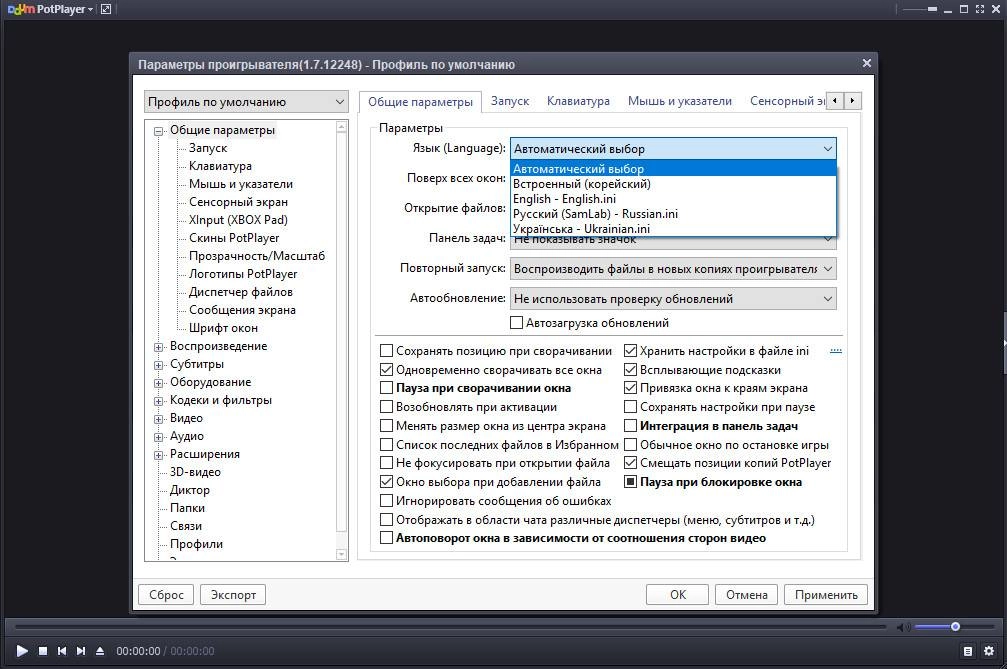Switch to the Клавиатура tab
Viewport: 1007px width, 669px height.
[x=578, y=101]
